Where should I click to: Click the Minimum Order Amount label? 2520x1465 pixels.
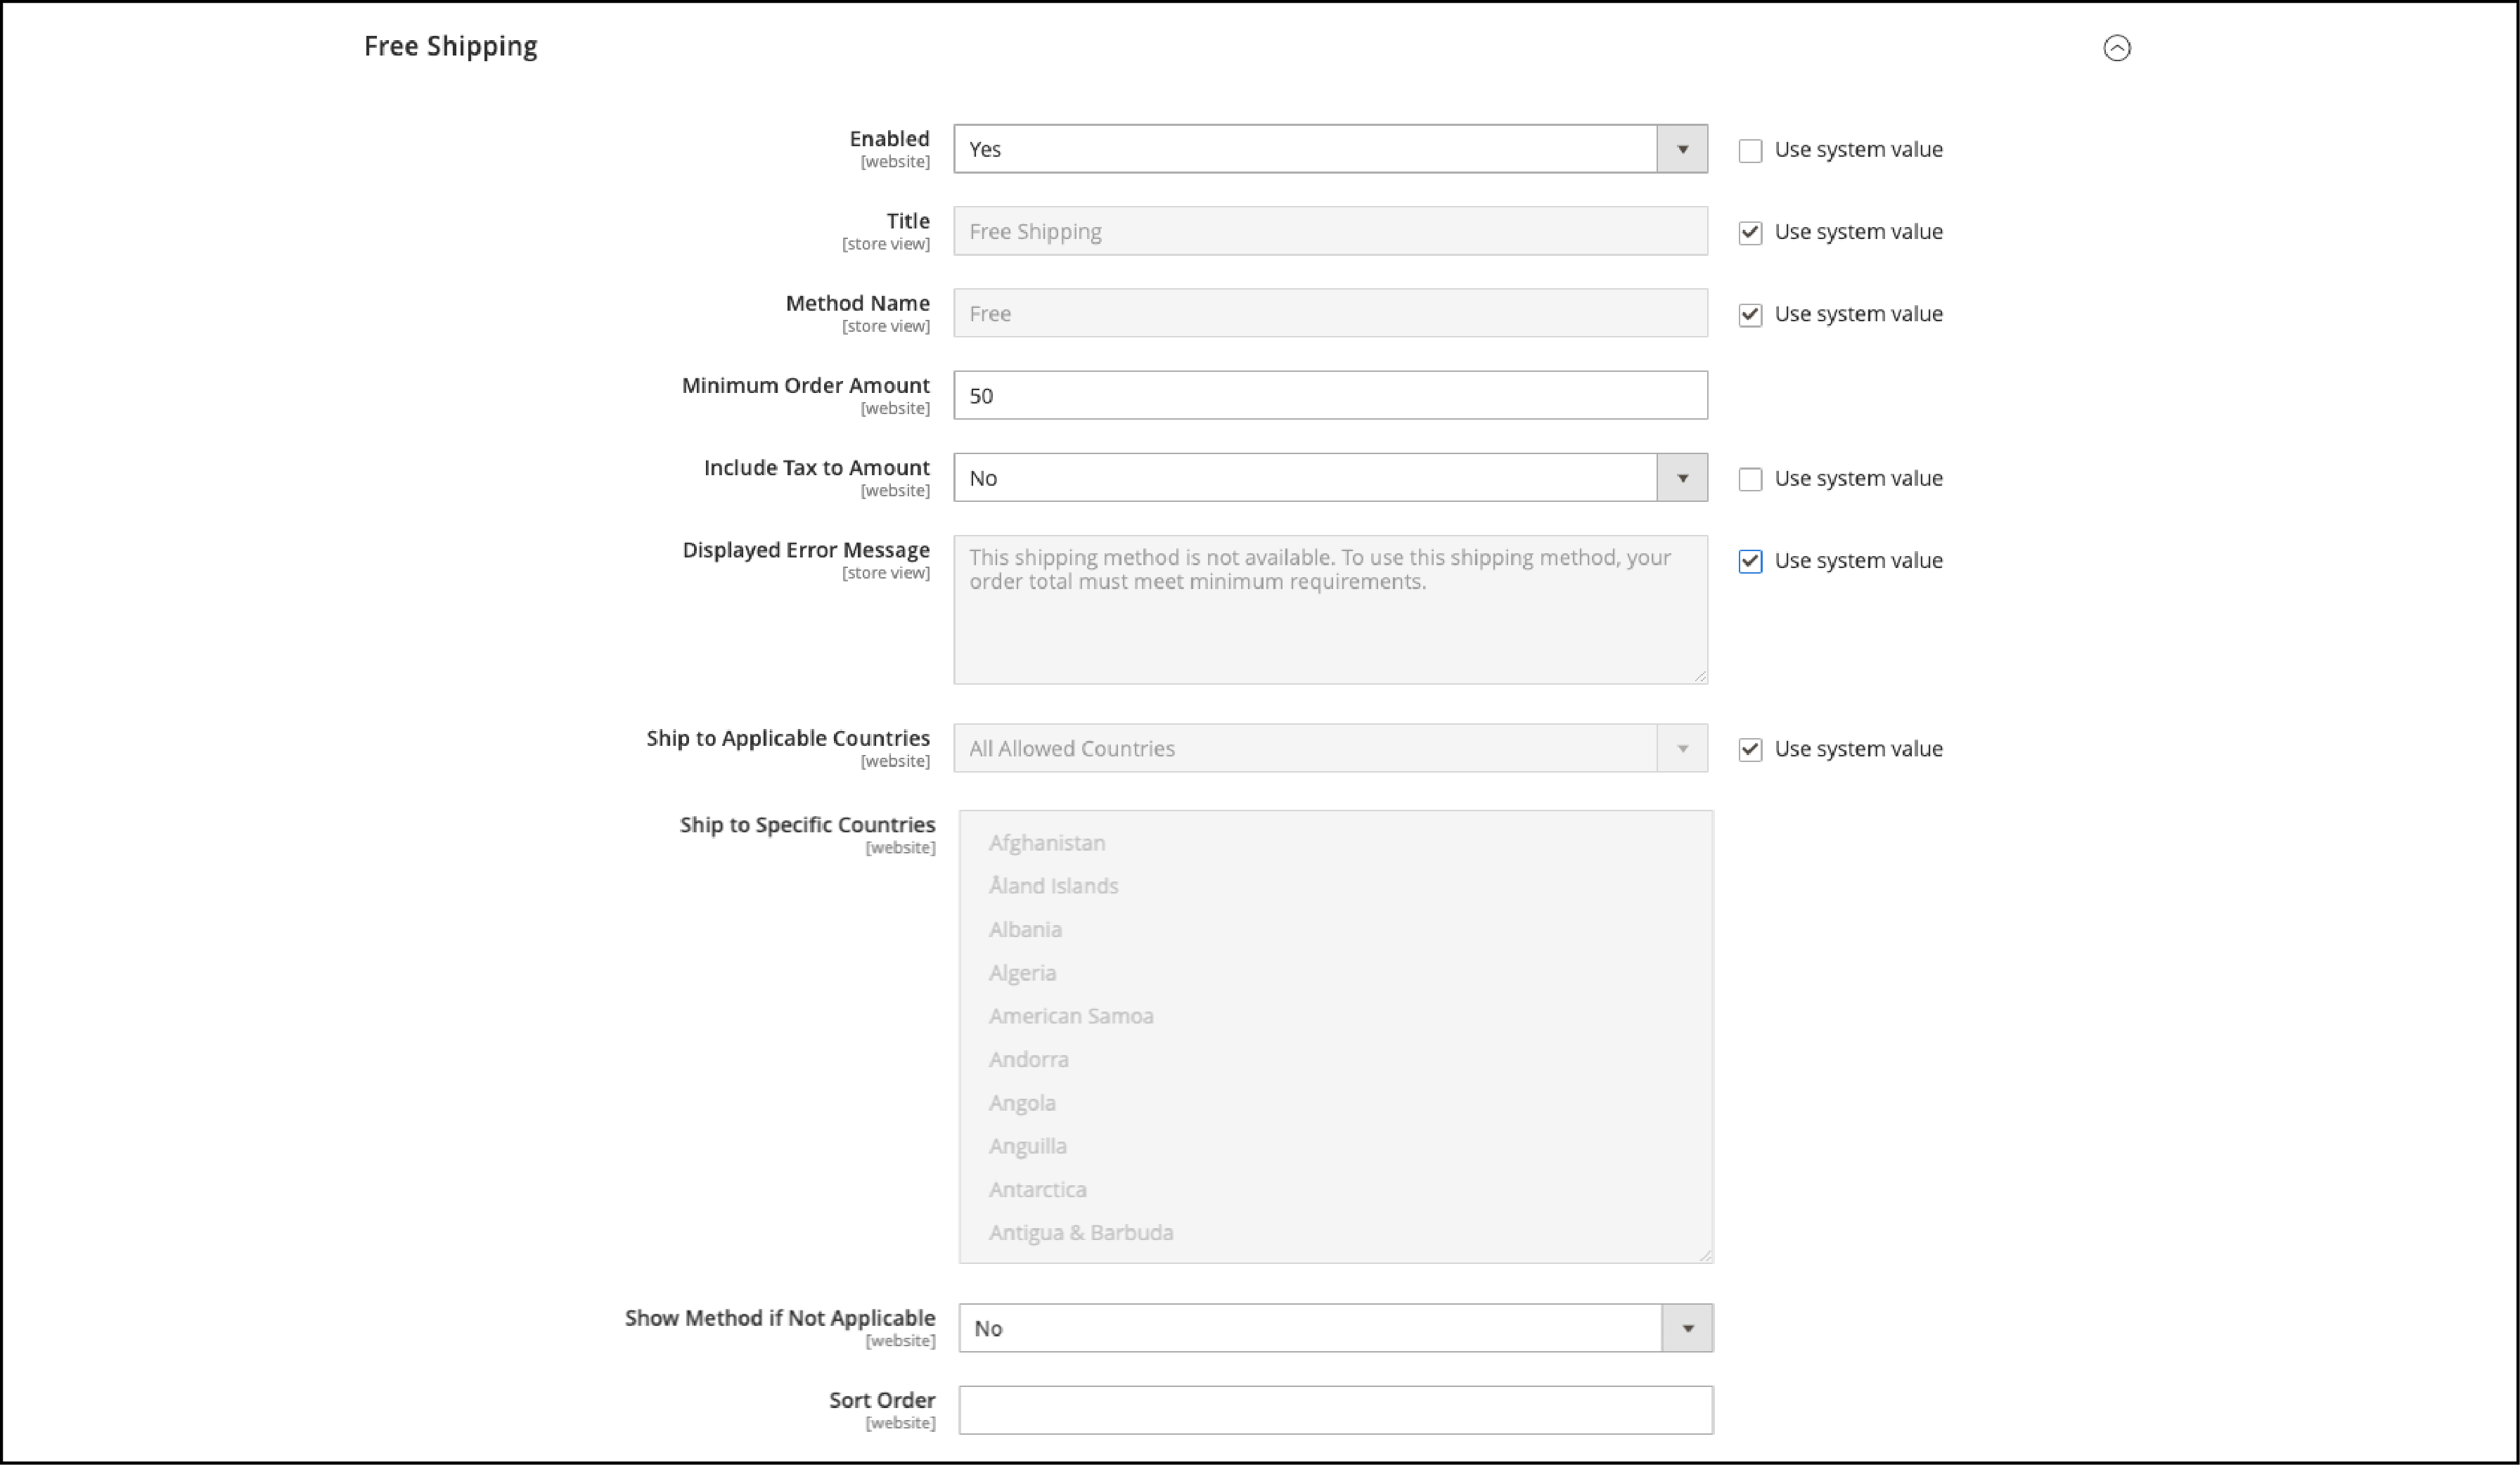click(805, 386)
